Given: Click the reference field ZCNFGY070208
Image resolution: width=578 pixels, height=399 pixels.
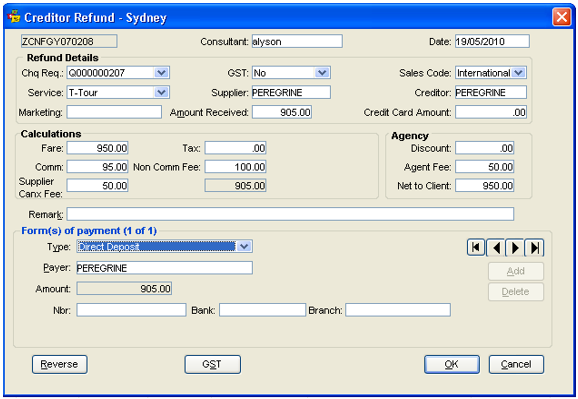Looking at the screenshot, I should (x=69, y=41).
